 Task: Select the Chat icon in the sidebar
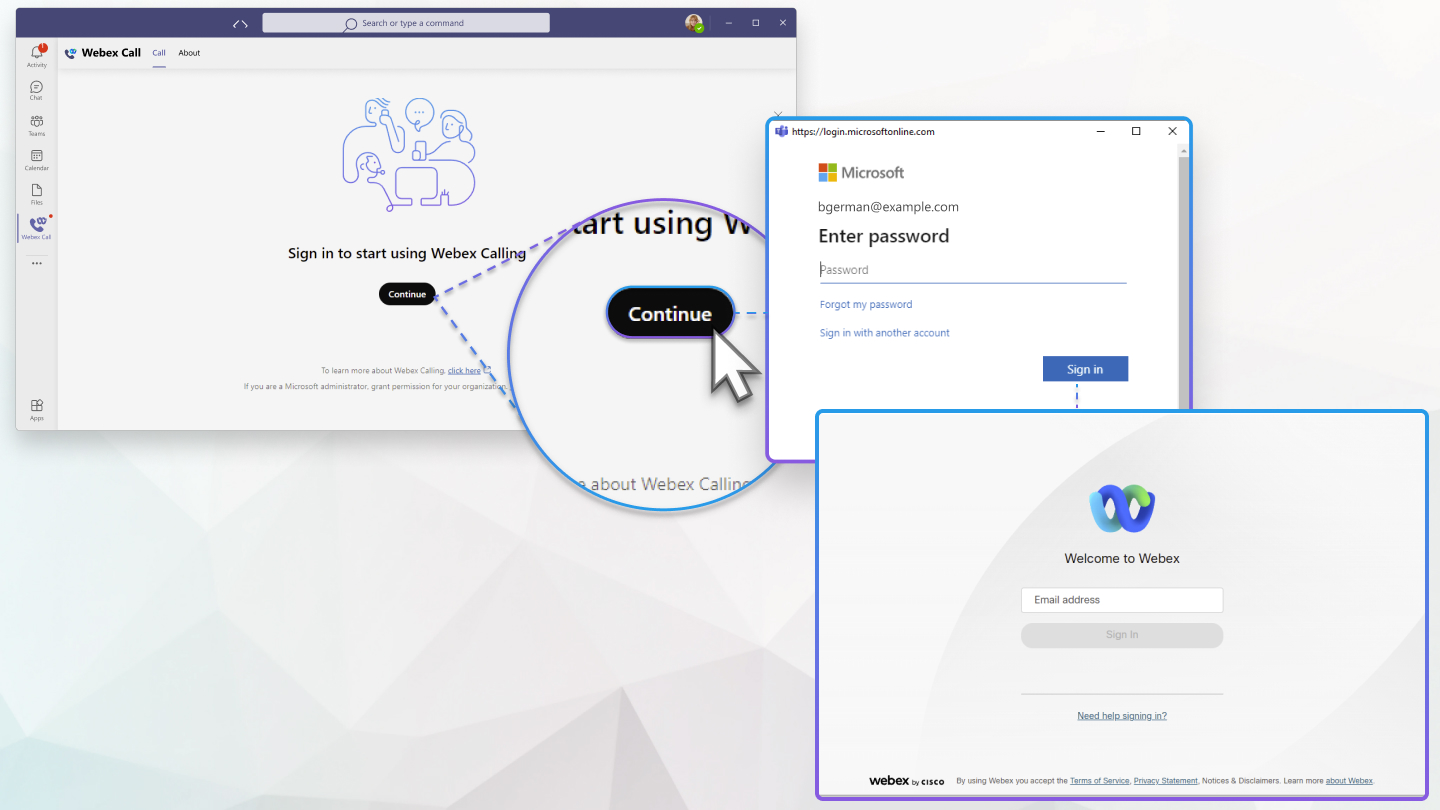pyautogui.click(x=36, y=90)
